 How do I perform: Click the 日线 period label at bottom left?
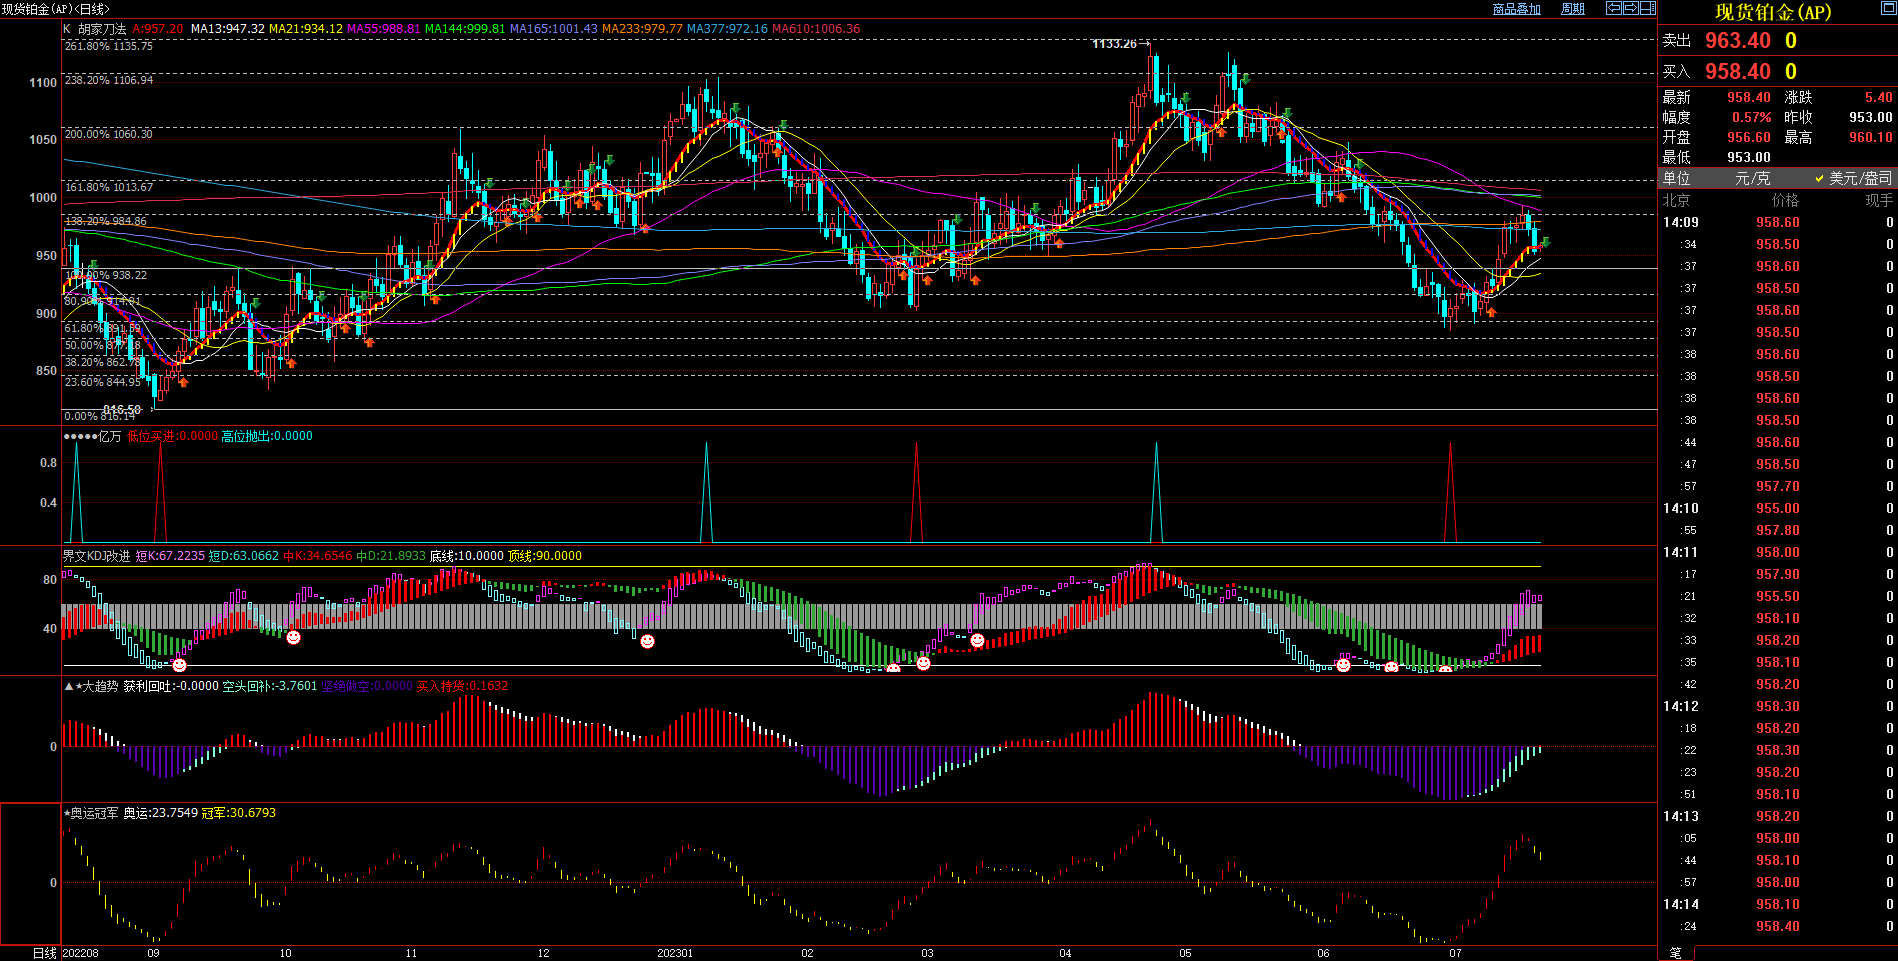(45, 953)
